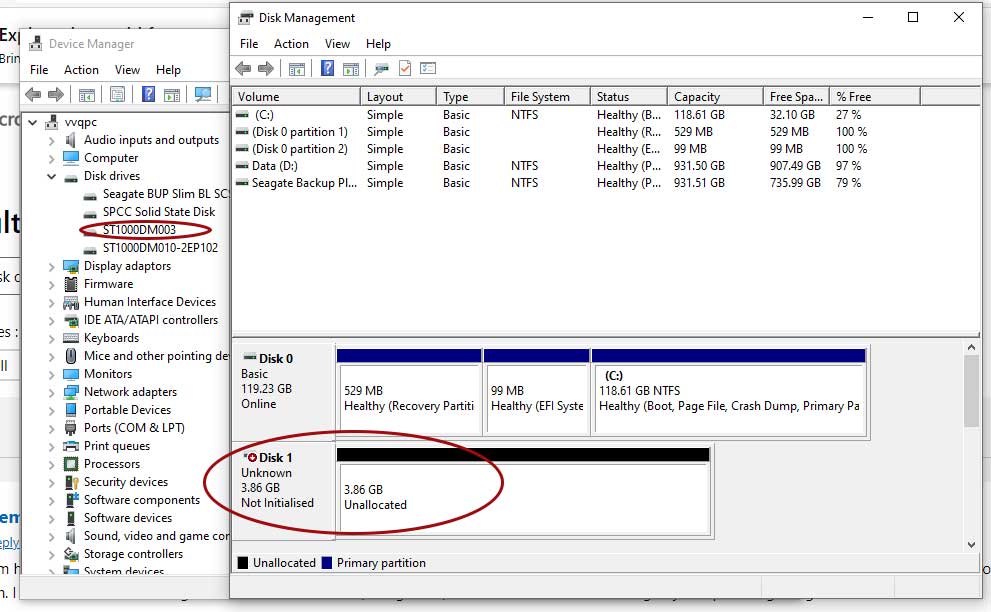Image resolution: width=991 pixels, height=612 pixels.
Task: Sort by Capacity column header
Action: [x=715, y=97]
